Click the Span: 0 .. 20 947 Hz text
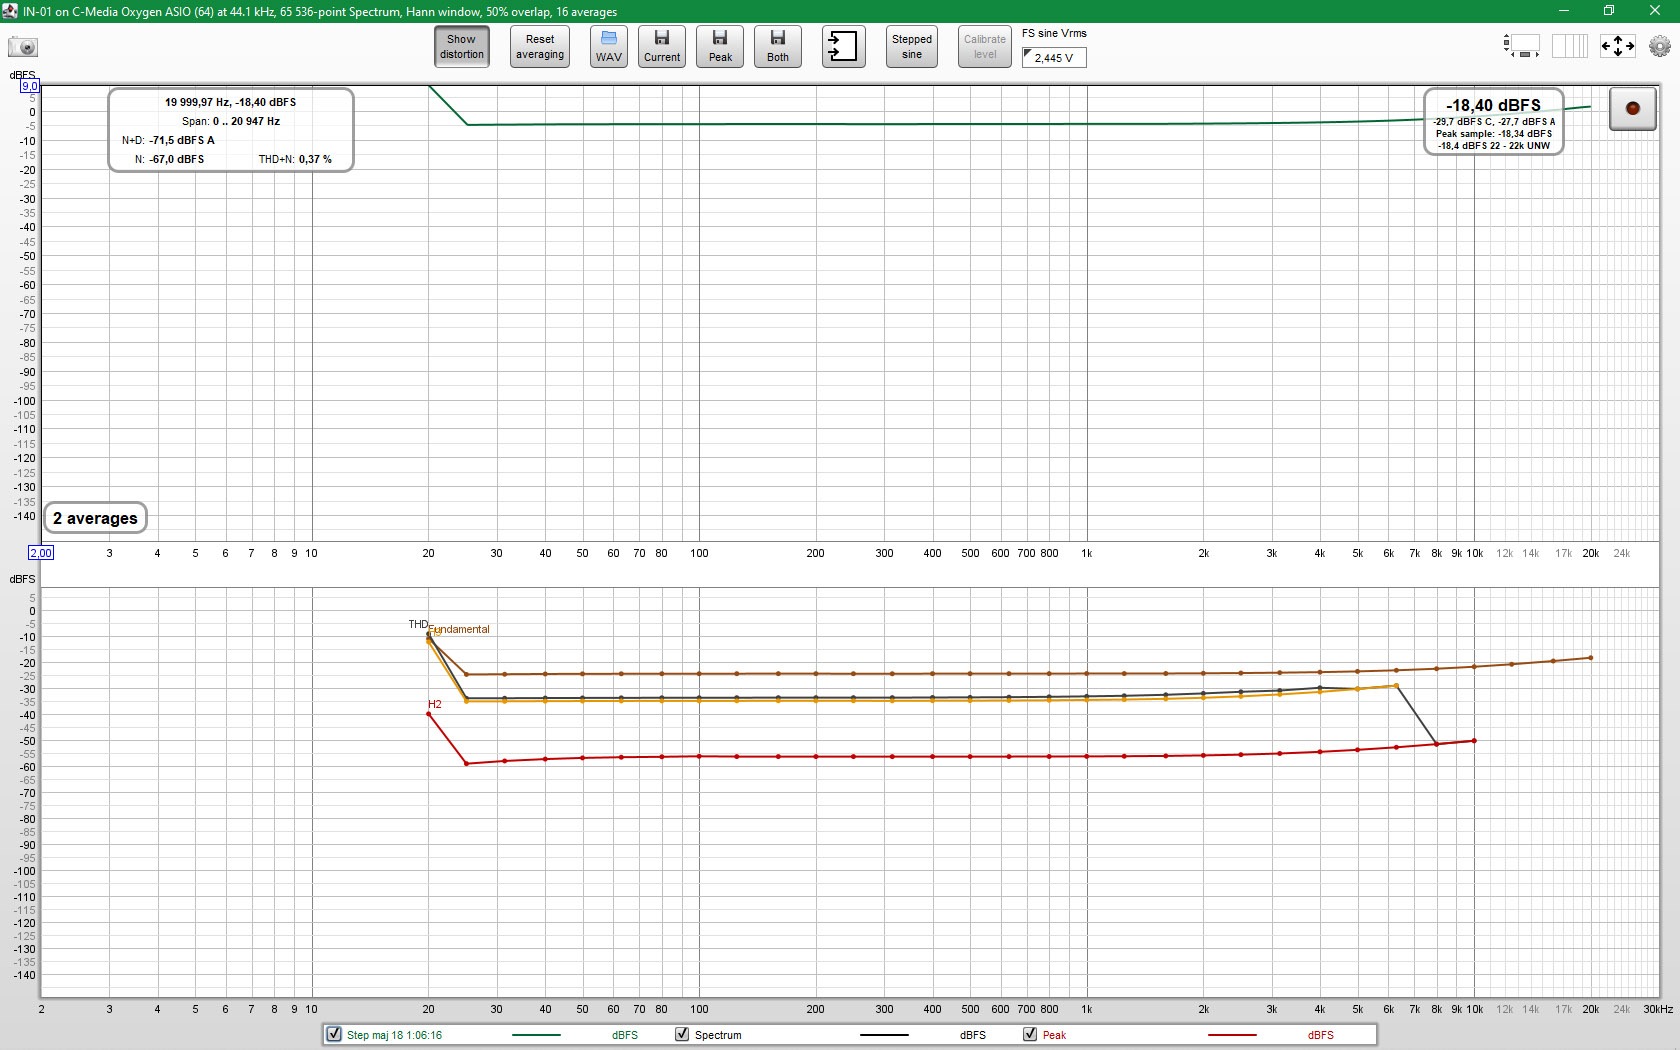1680x1050 pixels. [230, 121]
